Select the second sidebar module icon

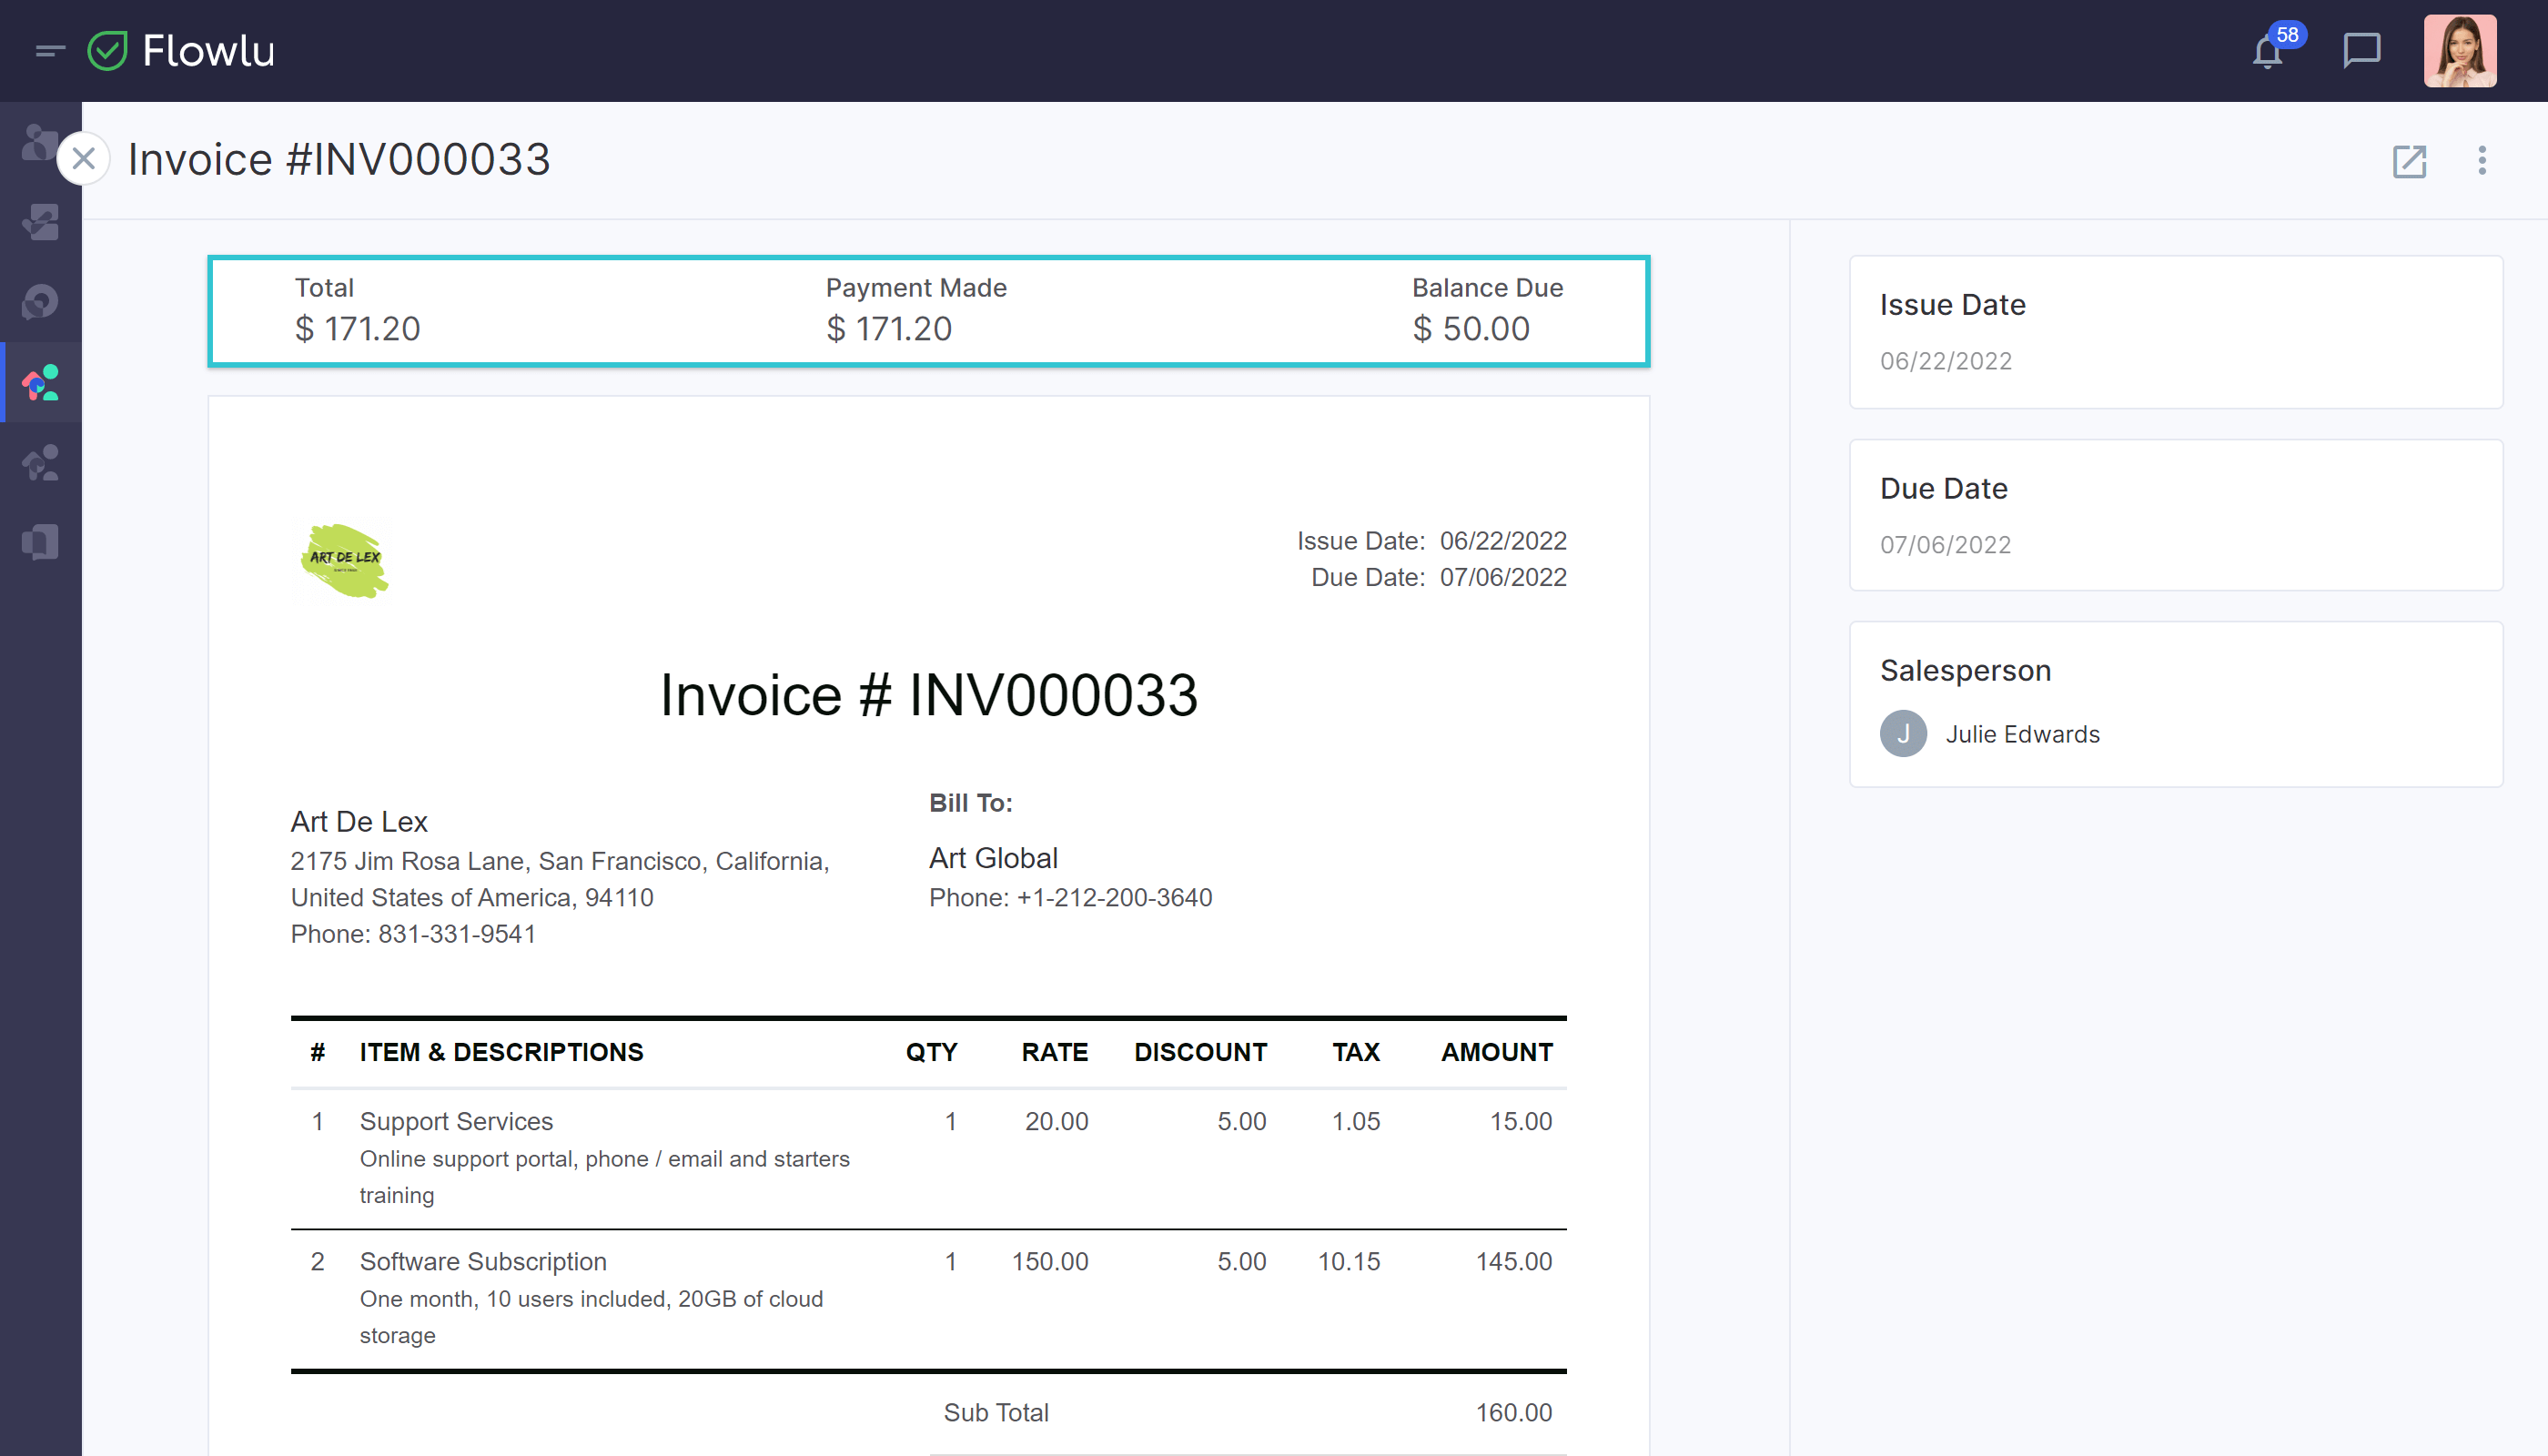coord(41,222)
